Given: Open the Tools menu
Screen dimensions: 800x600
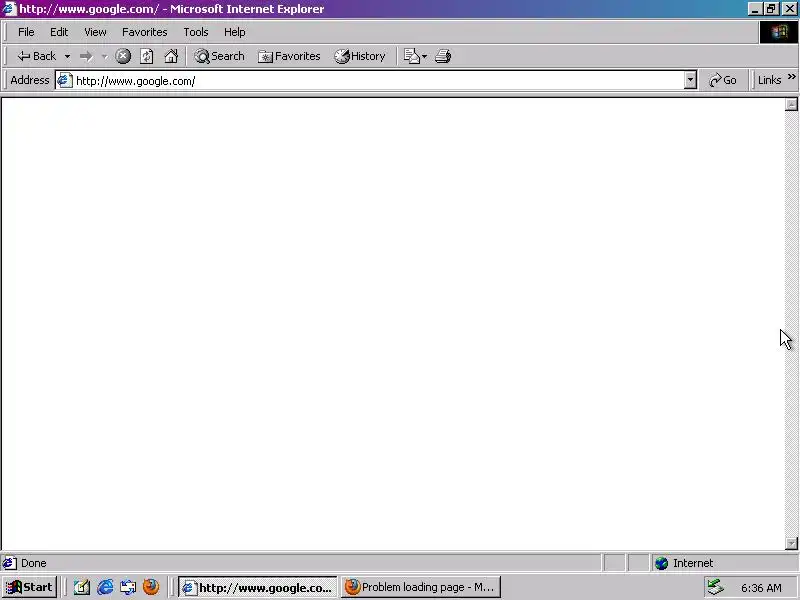Looking at the screenshot, I should click(x=196, y=32).
